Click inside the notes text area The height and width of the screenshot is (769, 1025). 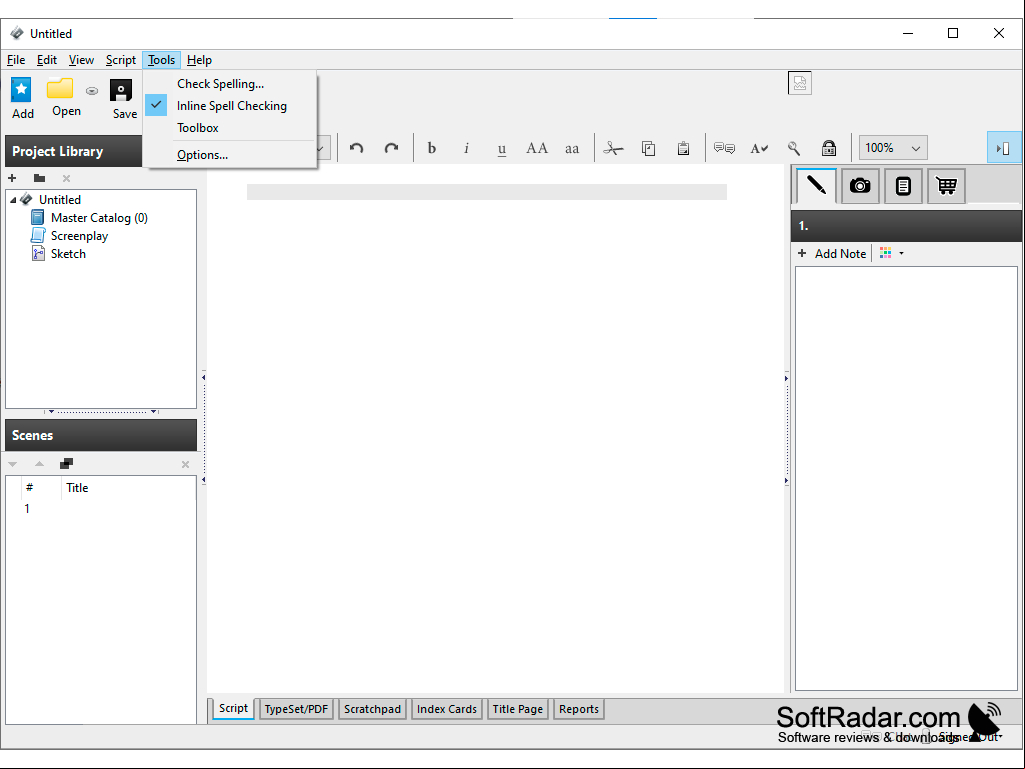[x=906, y=477]
